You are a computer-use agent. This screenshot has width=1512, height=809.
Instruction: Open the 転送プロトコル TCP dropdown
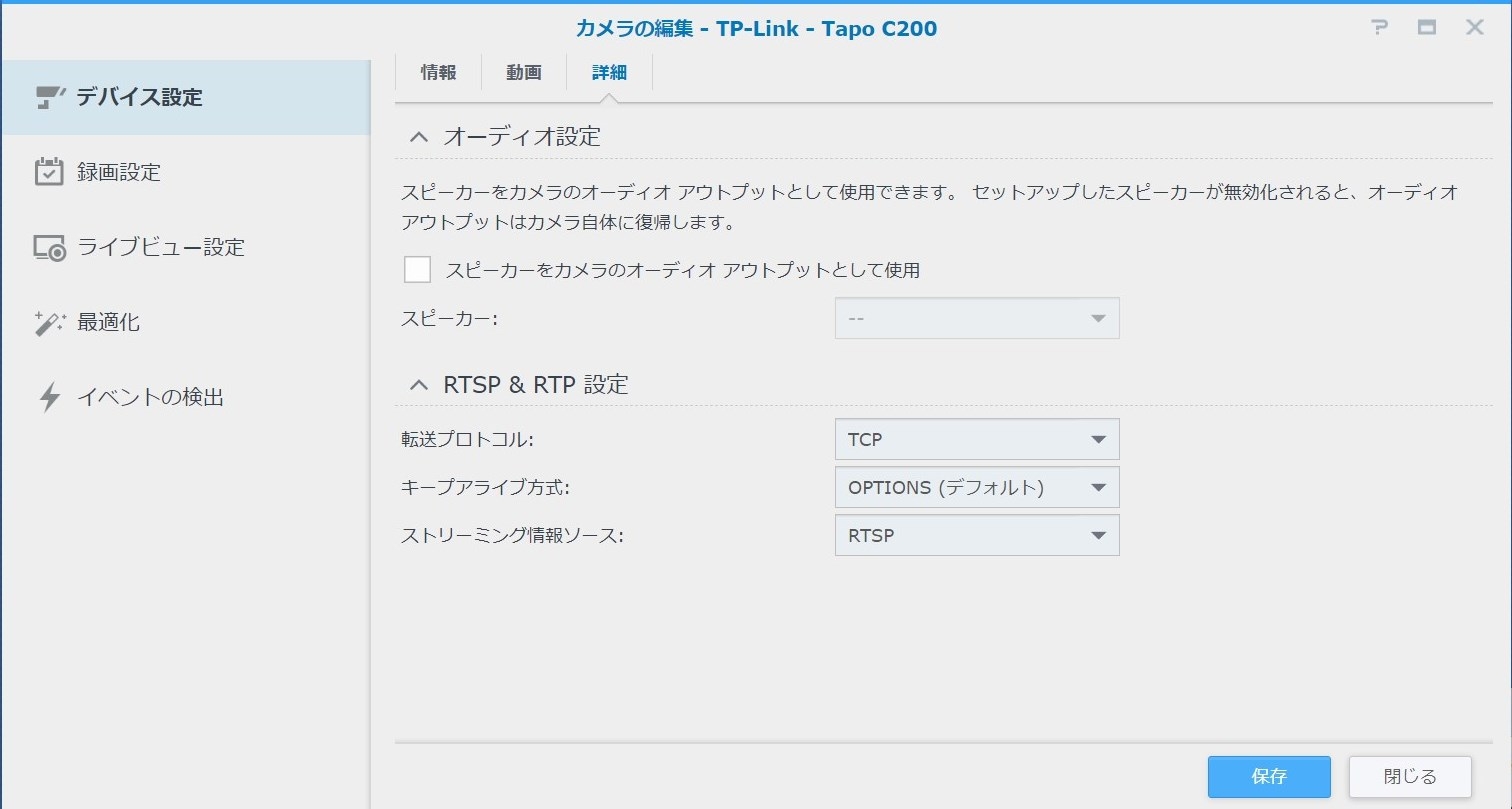coord(977,439)
